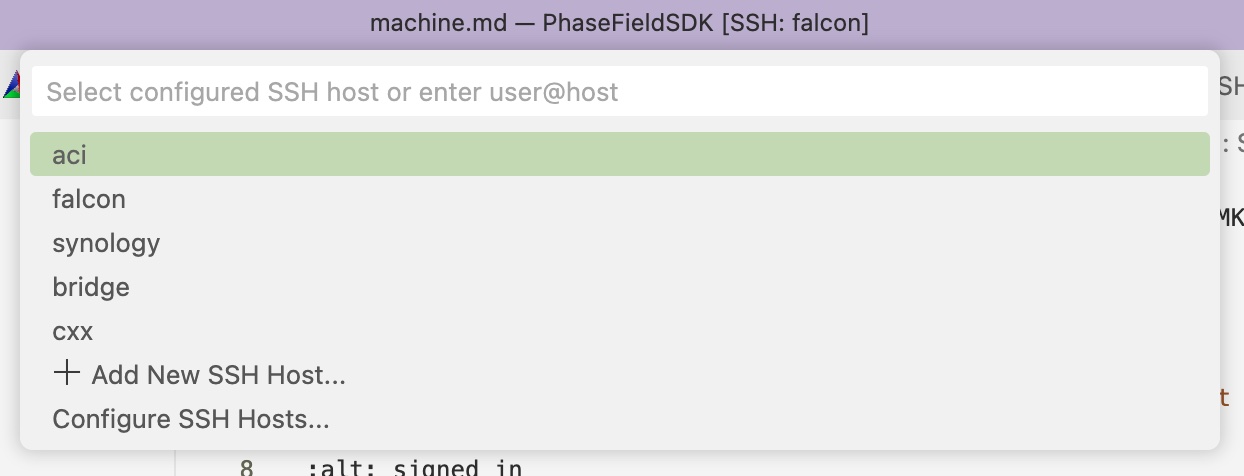Select the highlighted aci SSH host

coord(71,155)
